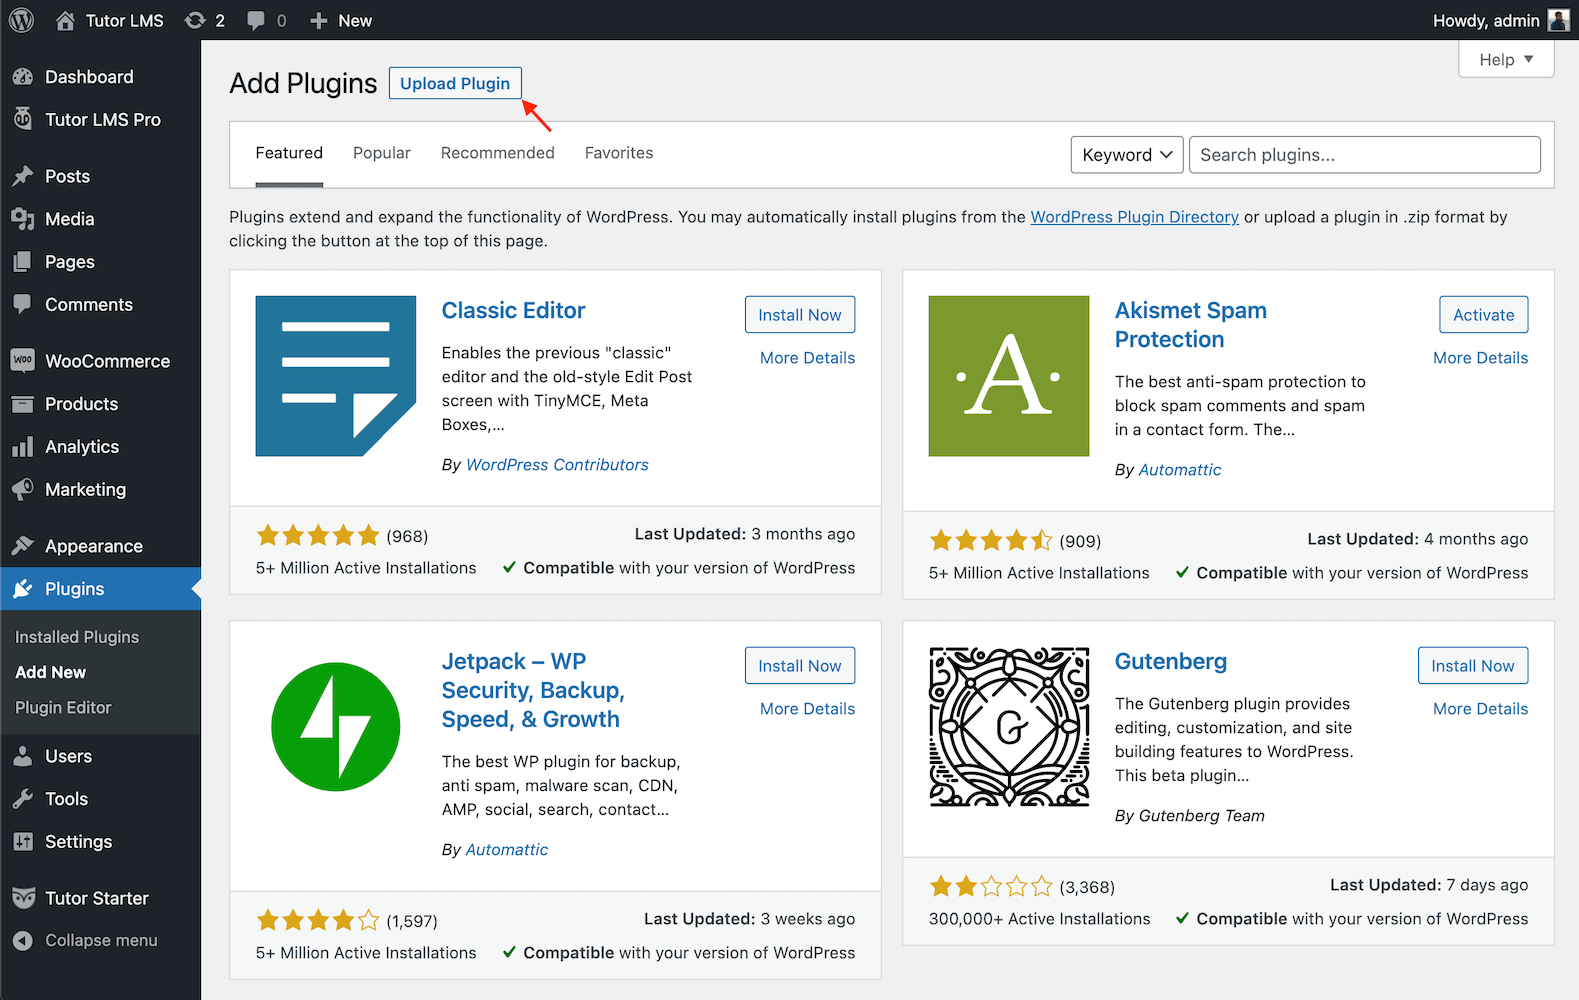This screenshot has height=1000, width=1579.
Task: Install the Classic Editor plugin
Action: tap(800, 315)
